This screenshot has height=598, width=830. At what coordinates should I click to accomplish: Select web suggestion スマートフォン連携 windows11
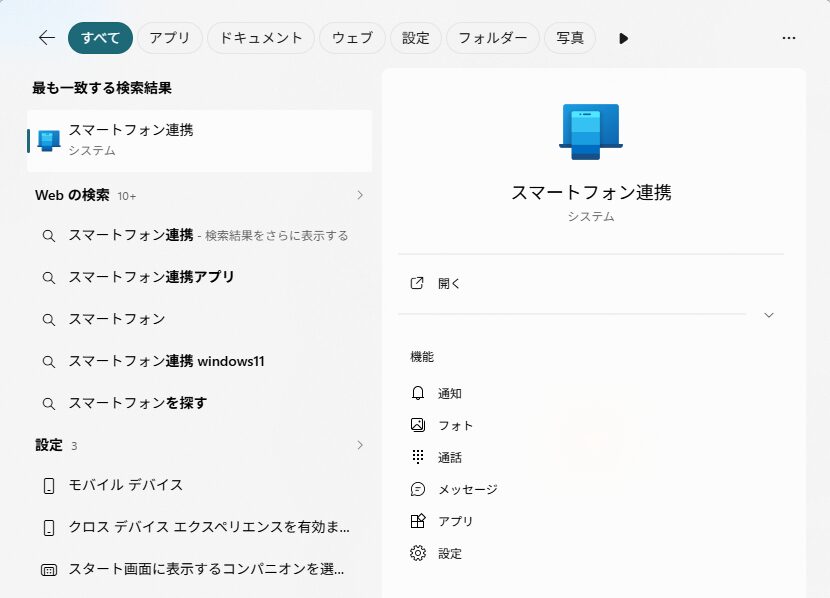coord(200,361)
